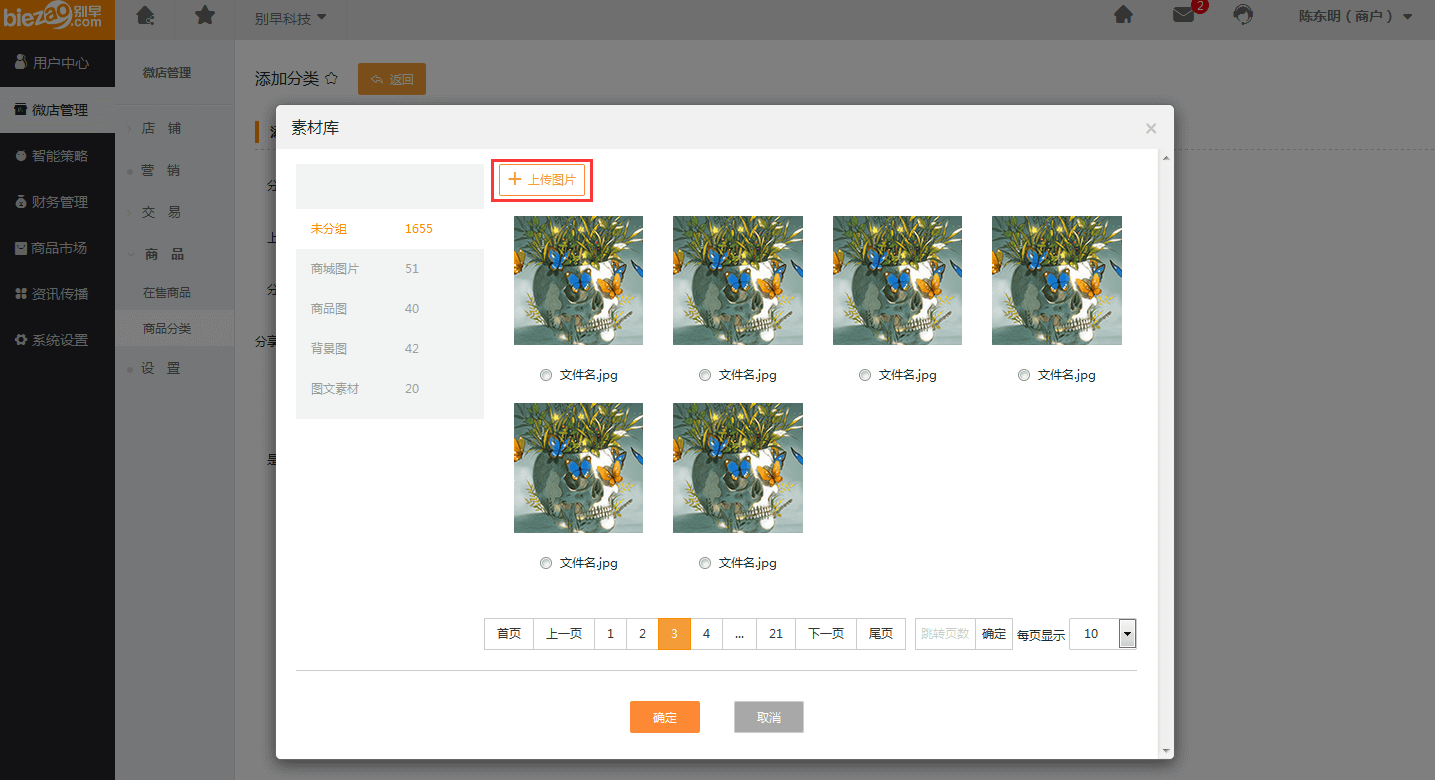Screen dimensions: 1435x780
Task: Go to 首页 first page
Action: pos(509,634)
